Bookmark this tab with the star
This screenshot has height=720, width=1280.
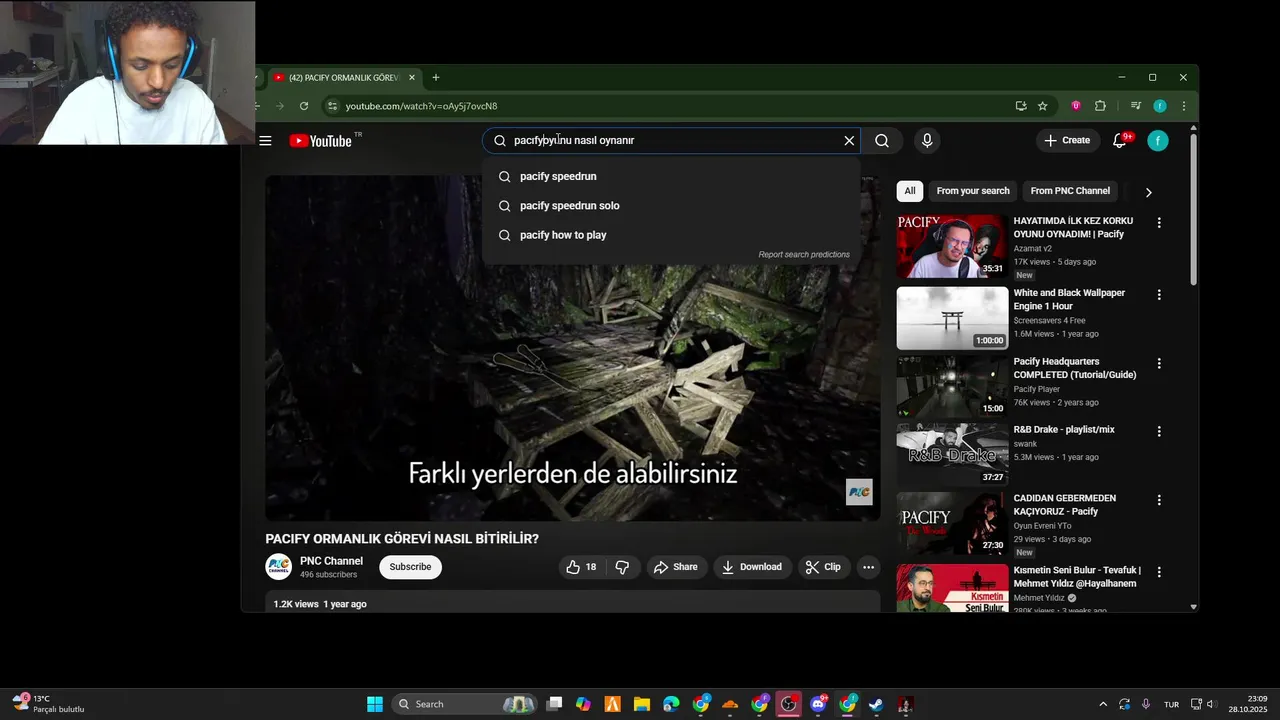tap(1042, 106)
